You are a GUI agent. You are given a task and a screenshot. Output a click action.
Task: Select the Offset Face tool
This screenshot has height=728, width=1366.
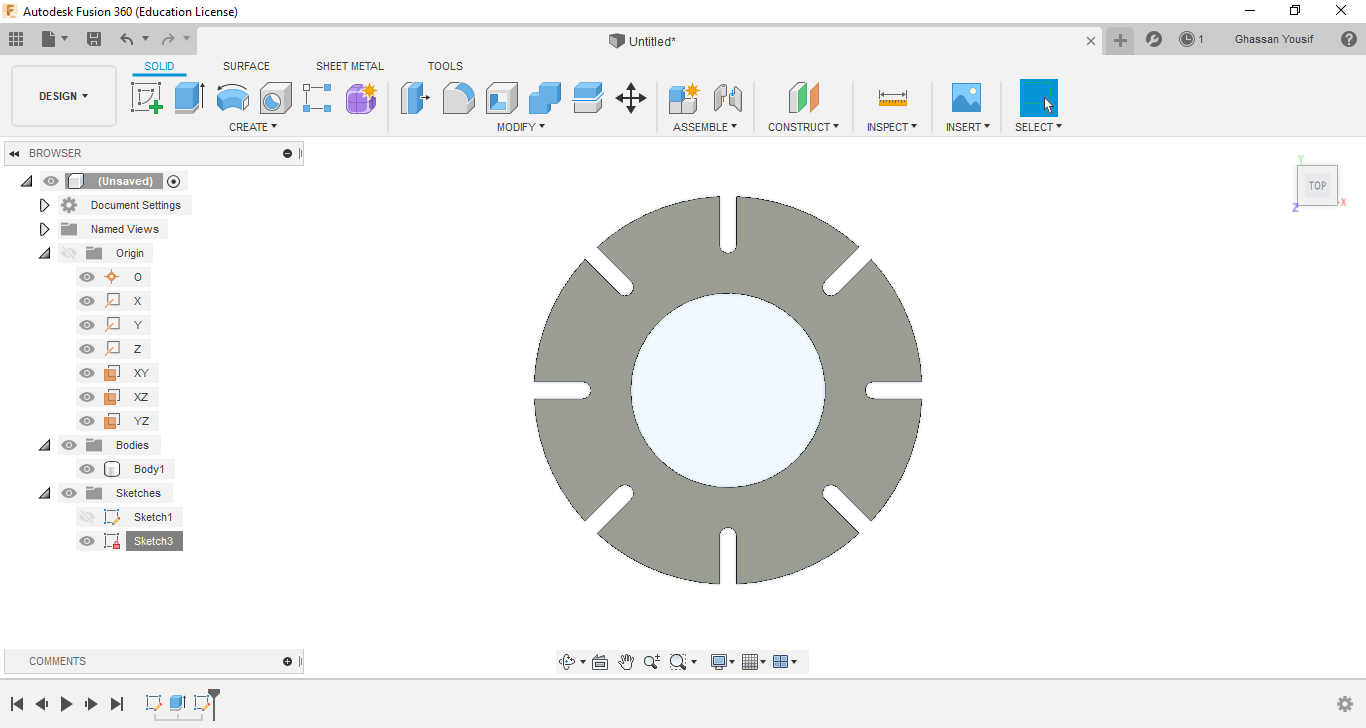click(588, 98)
